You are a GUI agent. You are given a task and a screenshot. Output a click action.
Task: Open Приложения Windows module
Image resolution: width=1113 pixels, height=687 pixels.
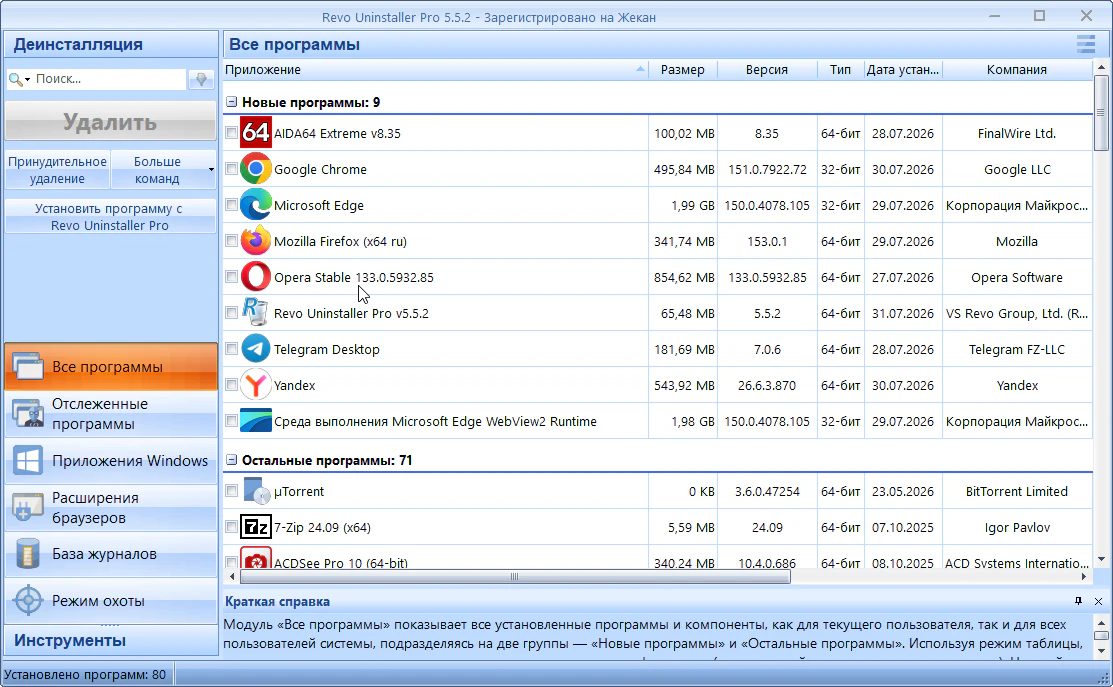pyautogui.click(x=111, y=461)
